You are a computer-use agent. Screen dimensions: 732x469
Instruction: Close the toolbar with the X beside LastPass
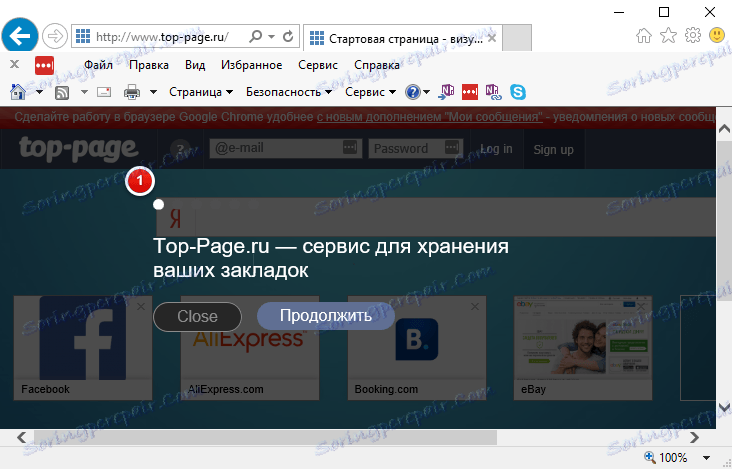14,64
